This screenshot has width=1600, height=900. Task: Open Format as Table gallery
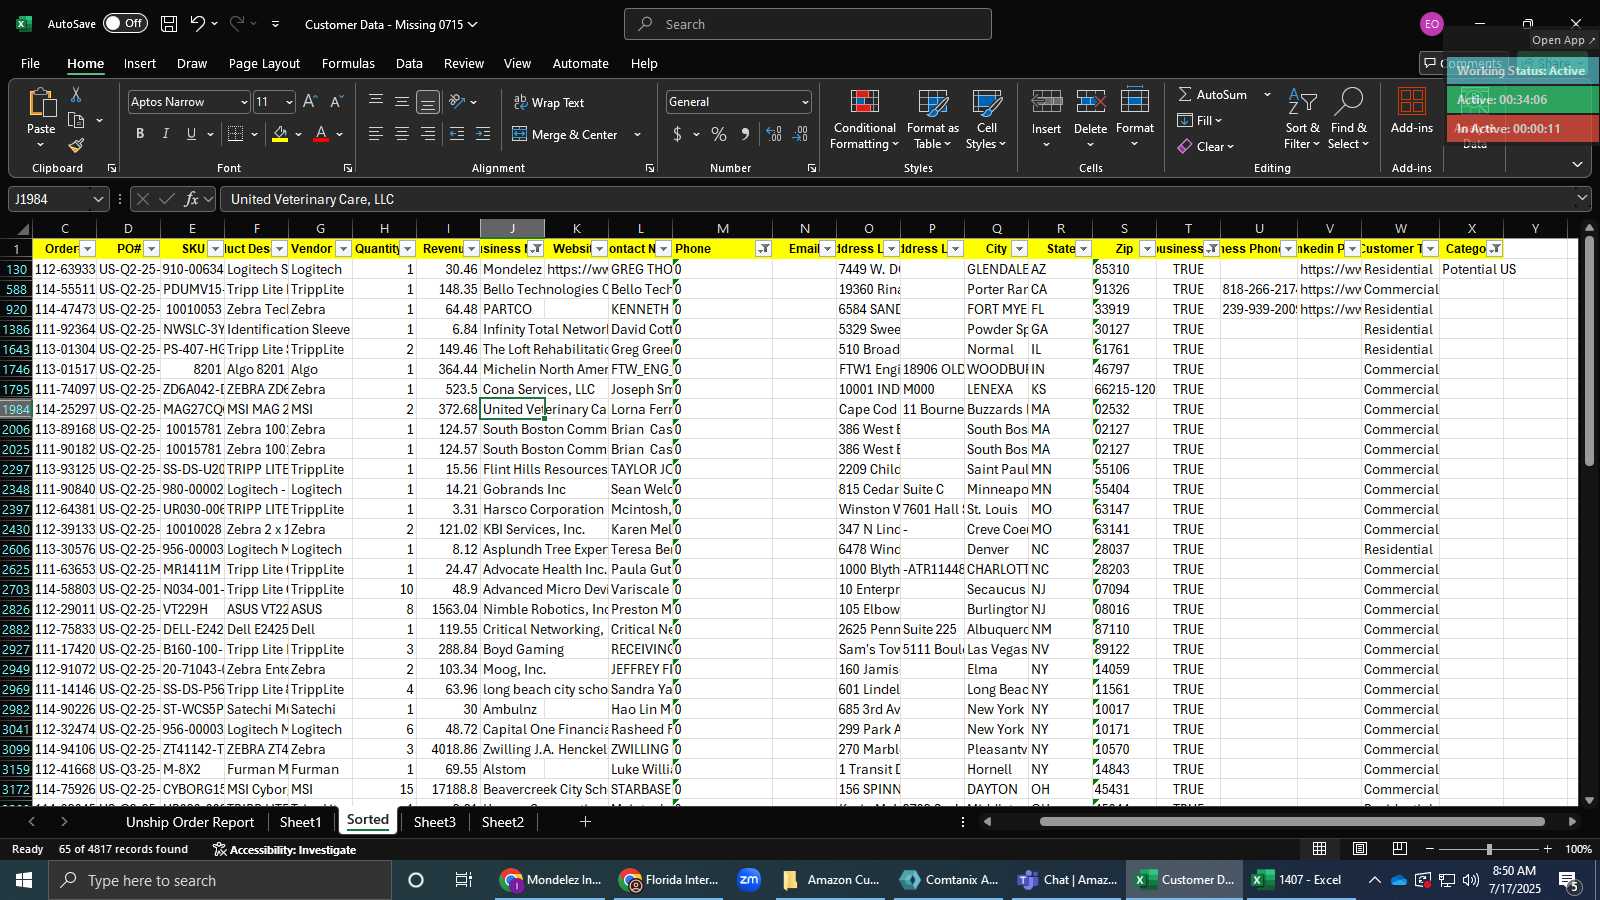pyautogui.click(x=932, y=120)
